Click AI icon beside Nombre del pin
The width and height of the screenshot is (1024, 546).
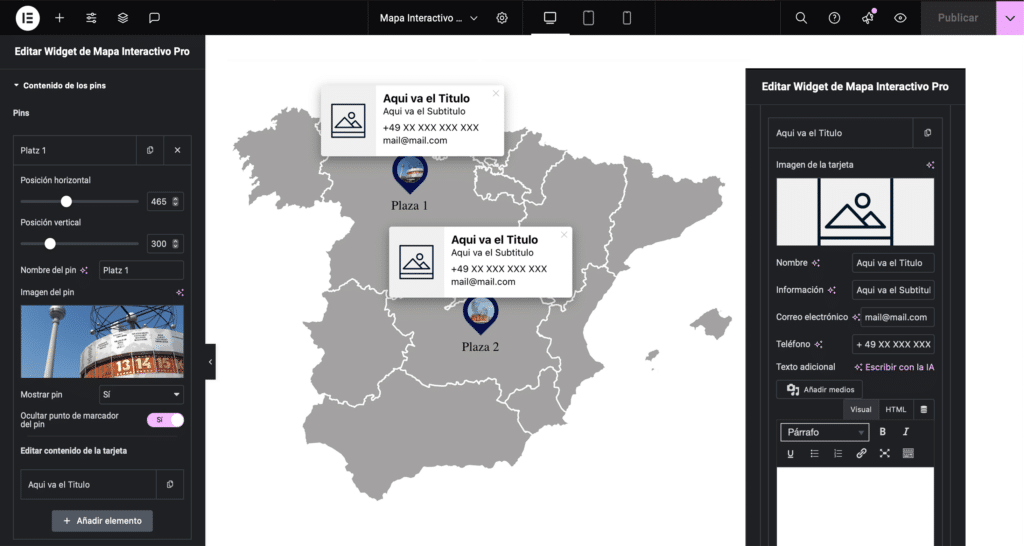click(x=84, y=270)
